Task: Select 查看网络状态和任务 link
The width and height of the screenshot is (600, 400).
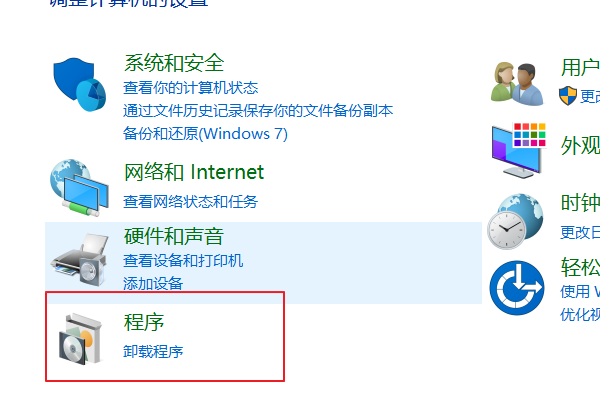Action: coord(191,202)
